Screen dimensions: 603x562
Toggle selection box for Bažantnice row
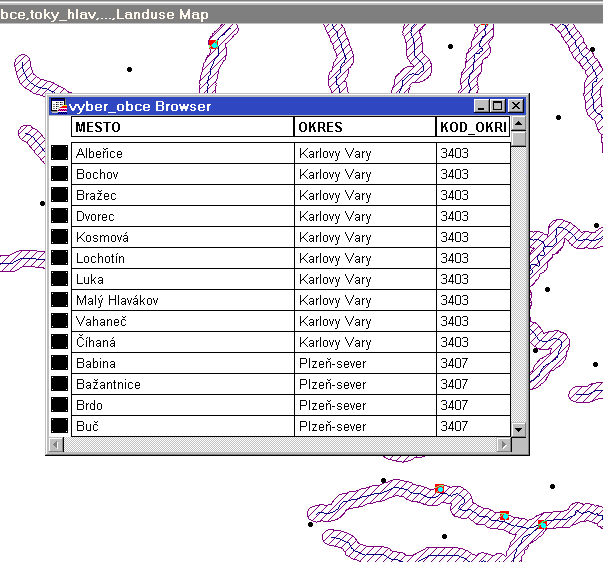click(60, 384)
